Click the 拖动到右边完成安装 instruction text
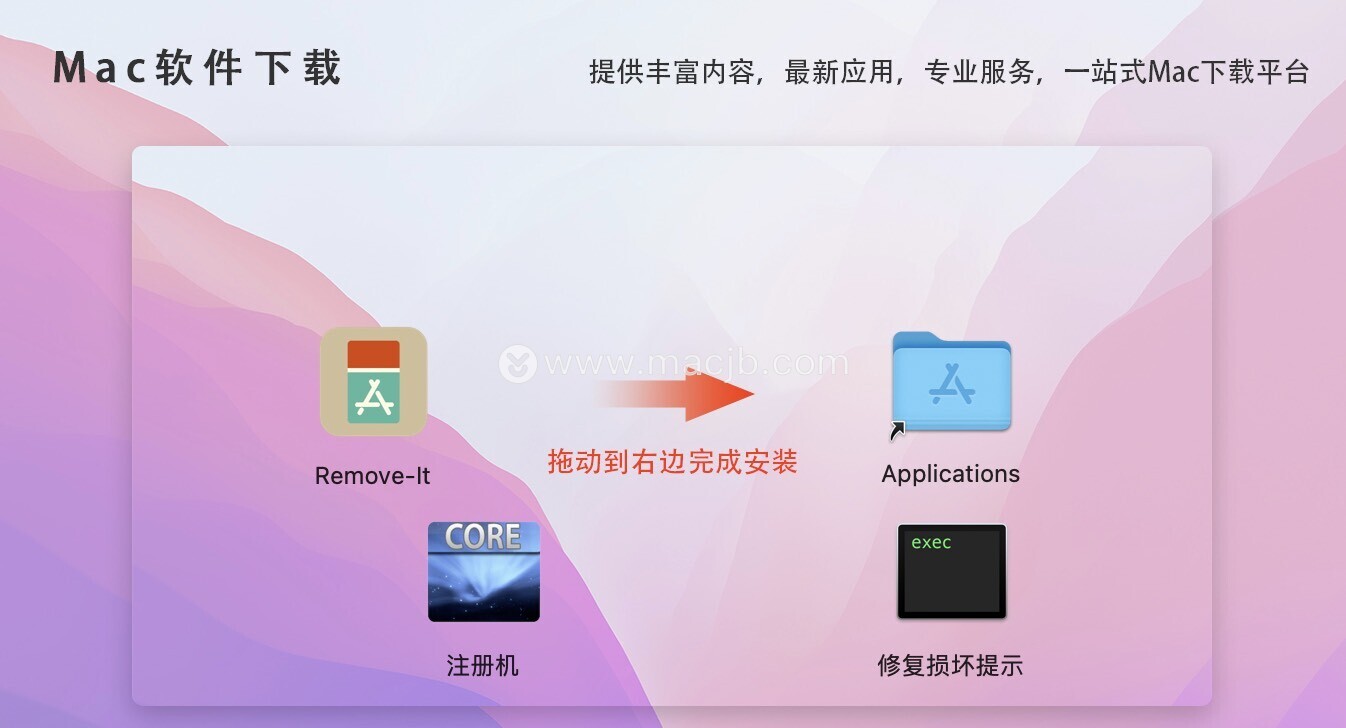 coord(672,462)
